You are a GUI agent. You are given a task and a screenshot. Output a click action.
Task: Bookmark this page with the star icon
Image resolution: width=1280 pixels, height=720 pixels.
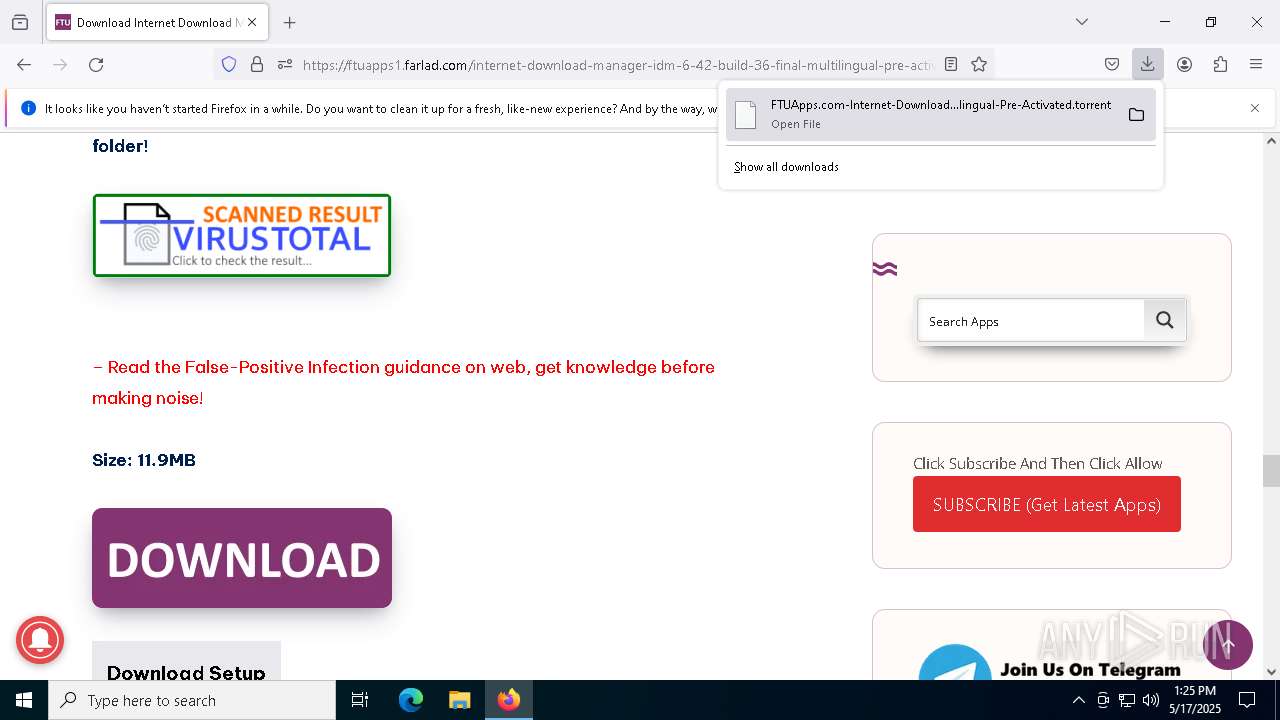click(x=979, y=64)
